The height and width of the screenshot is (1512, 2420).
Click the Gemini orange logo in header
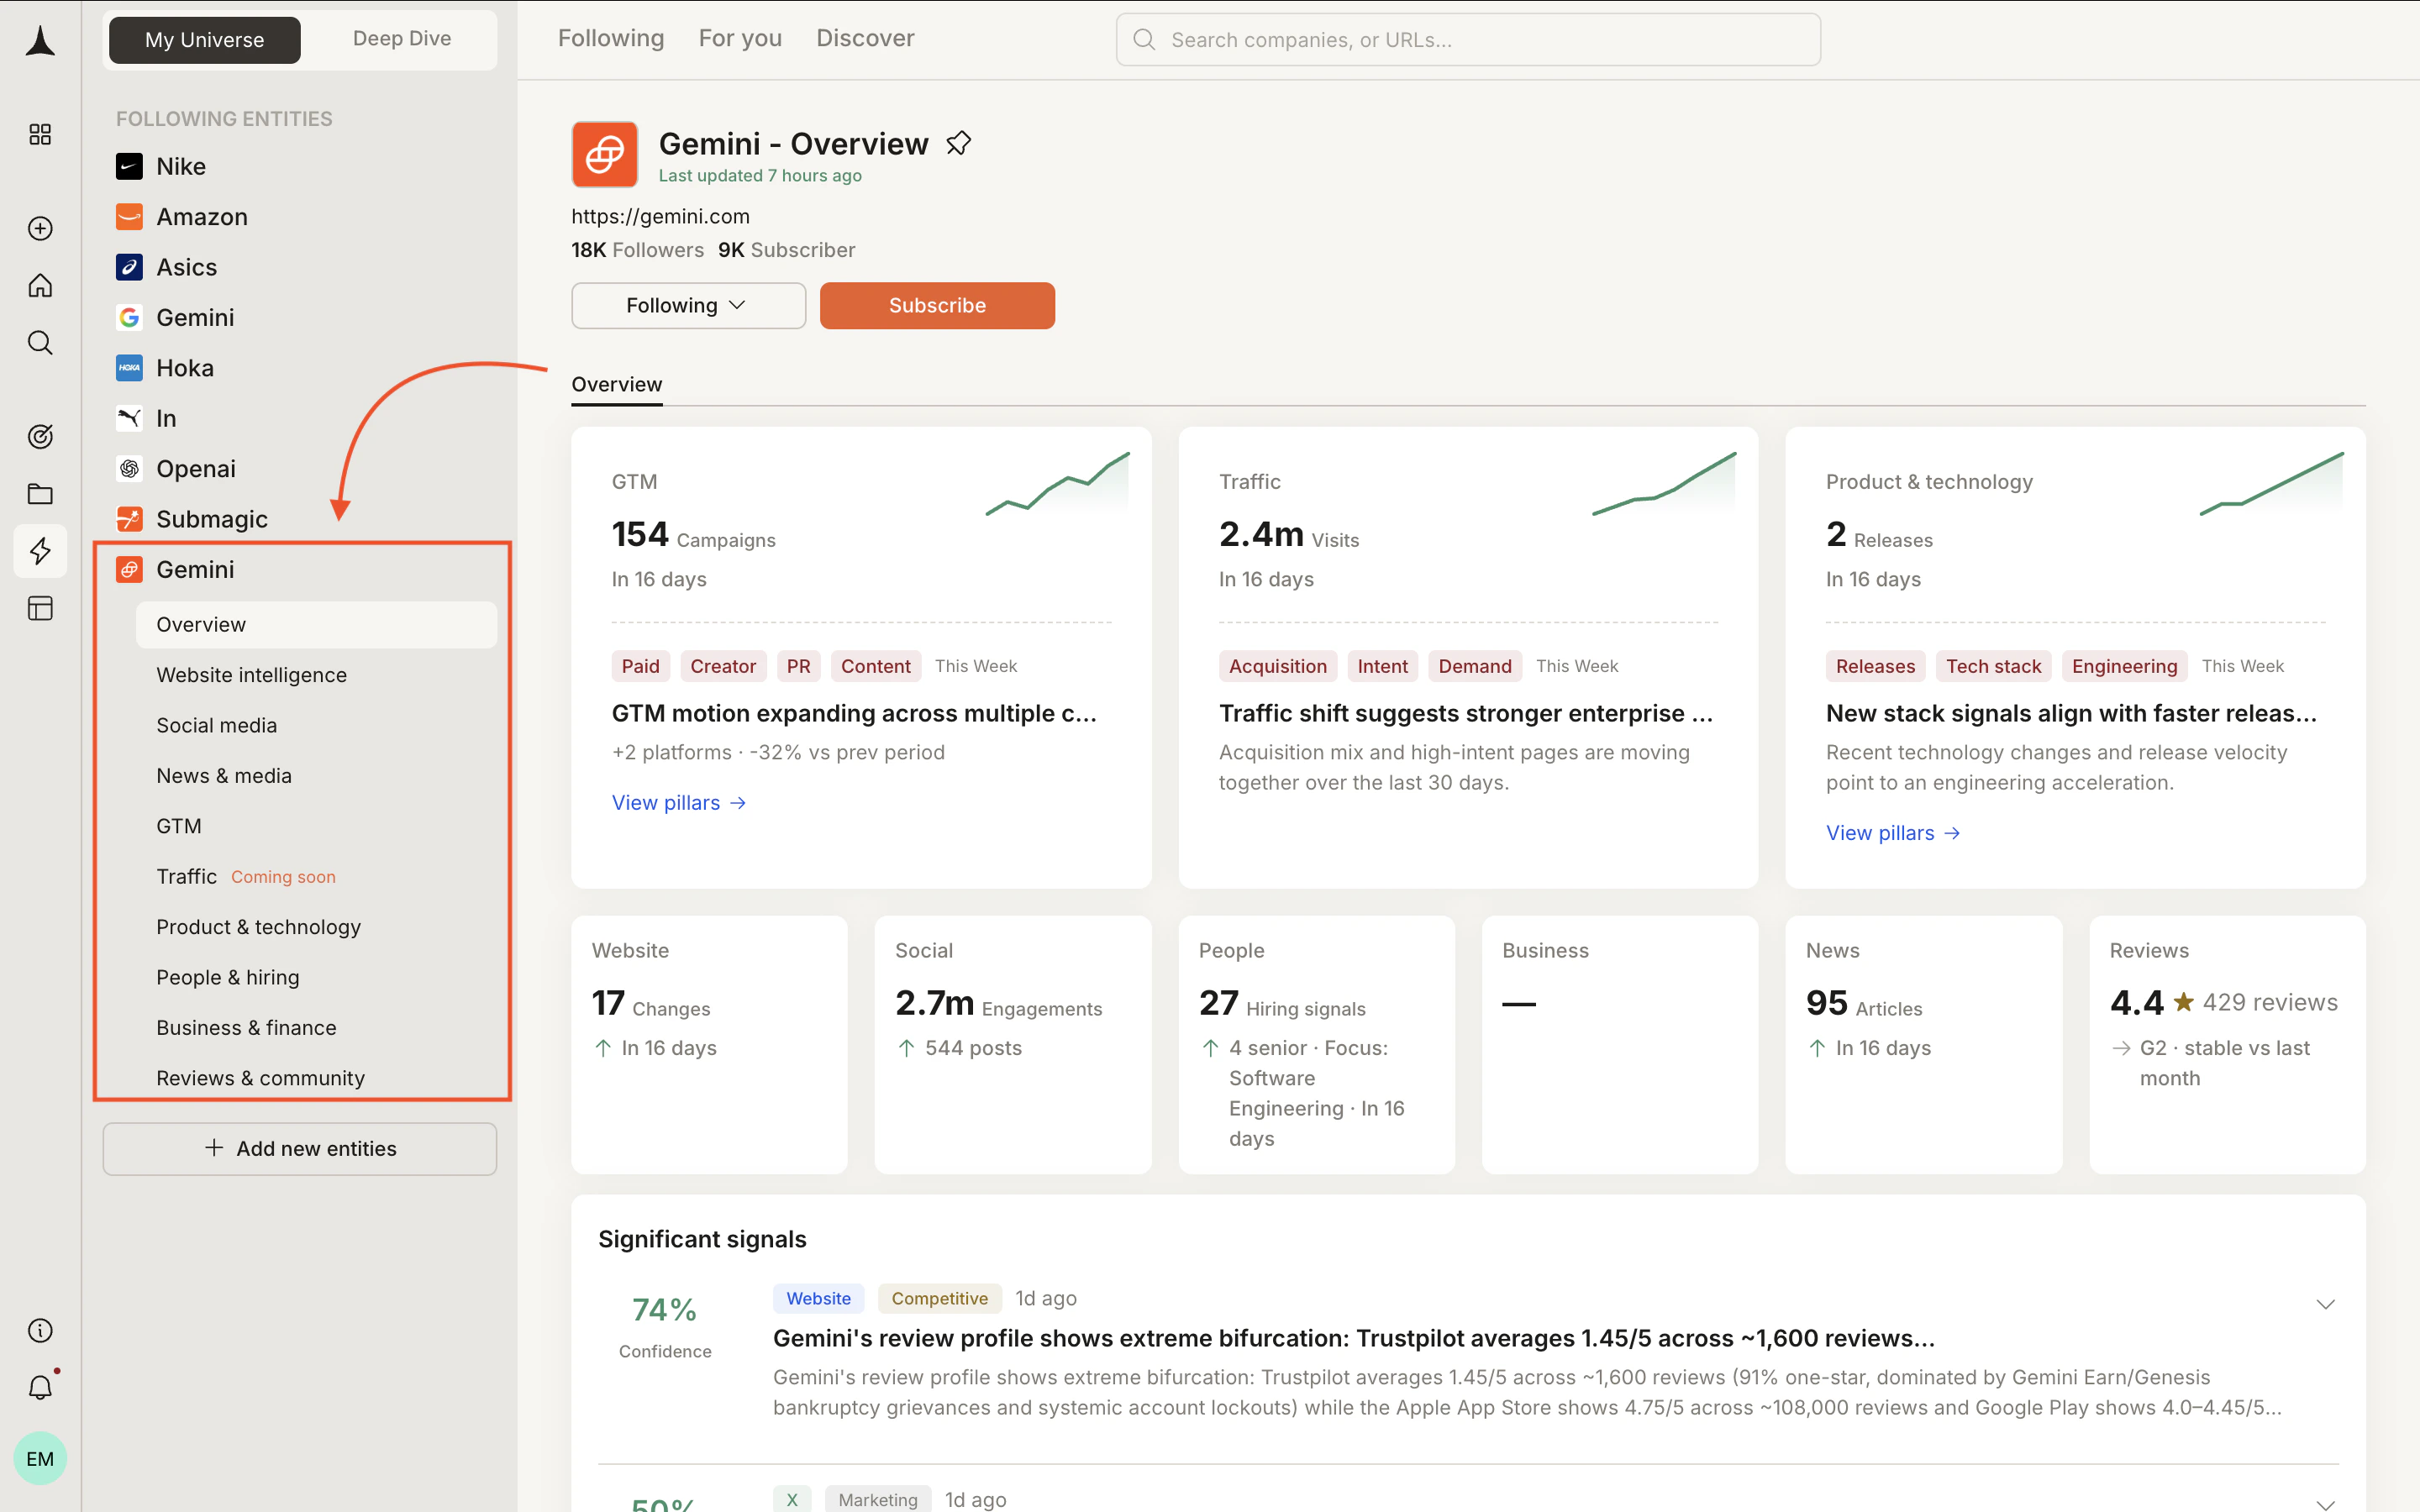click(605, 155)
